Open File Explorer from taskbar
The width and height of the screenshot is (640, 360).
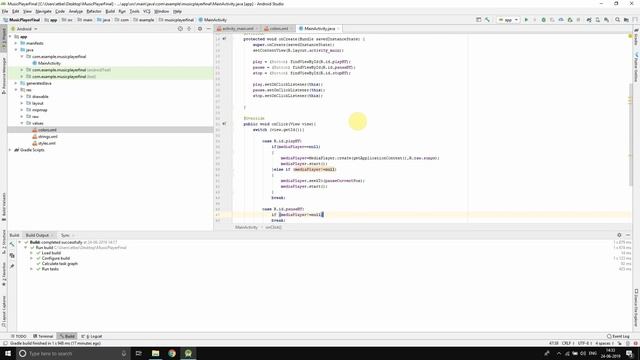155,353
